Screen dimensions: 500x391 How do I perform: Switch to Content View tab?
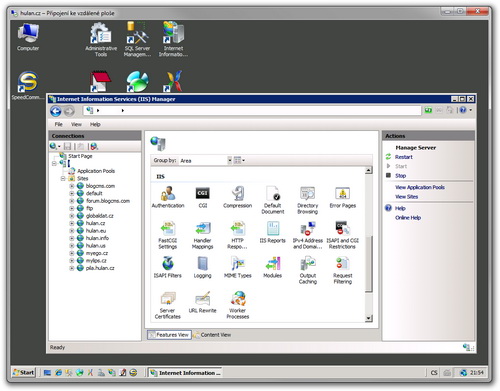212,335
